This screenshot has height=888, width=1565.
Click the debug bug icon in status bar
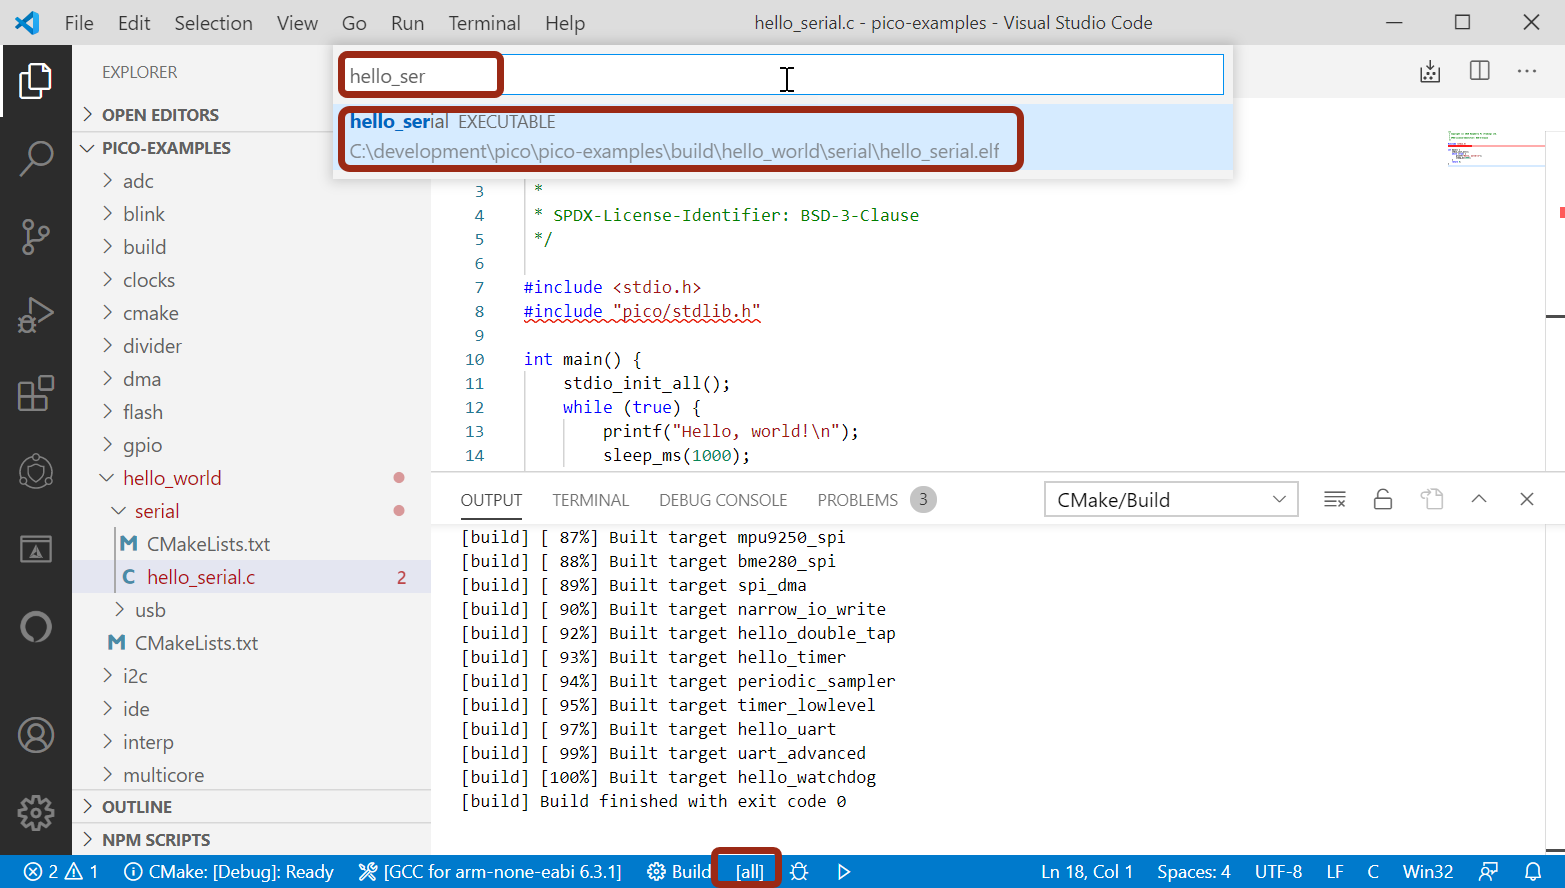click(799, 872)
